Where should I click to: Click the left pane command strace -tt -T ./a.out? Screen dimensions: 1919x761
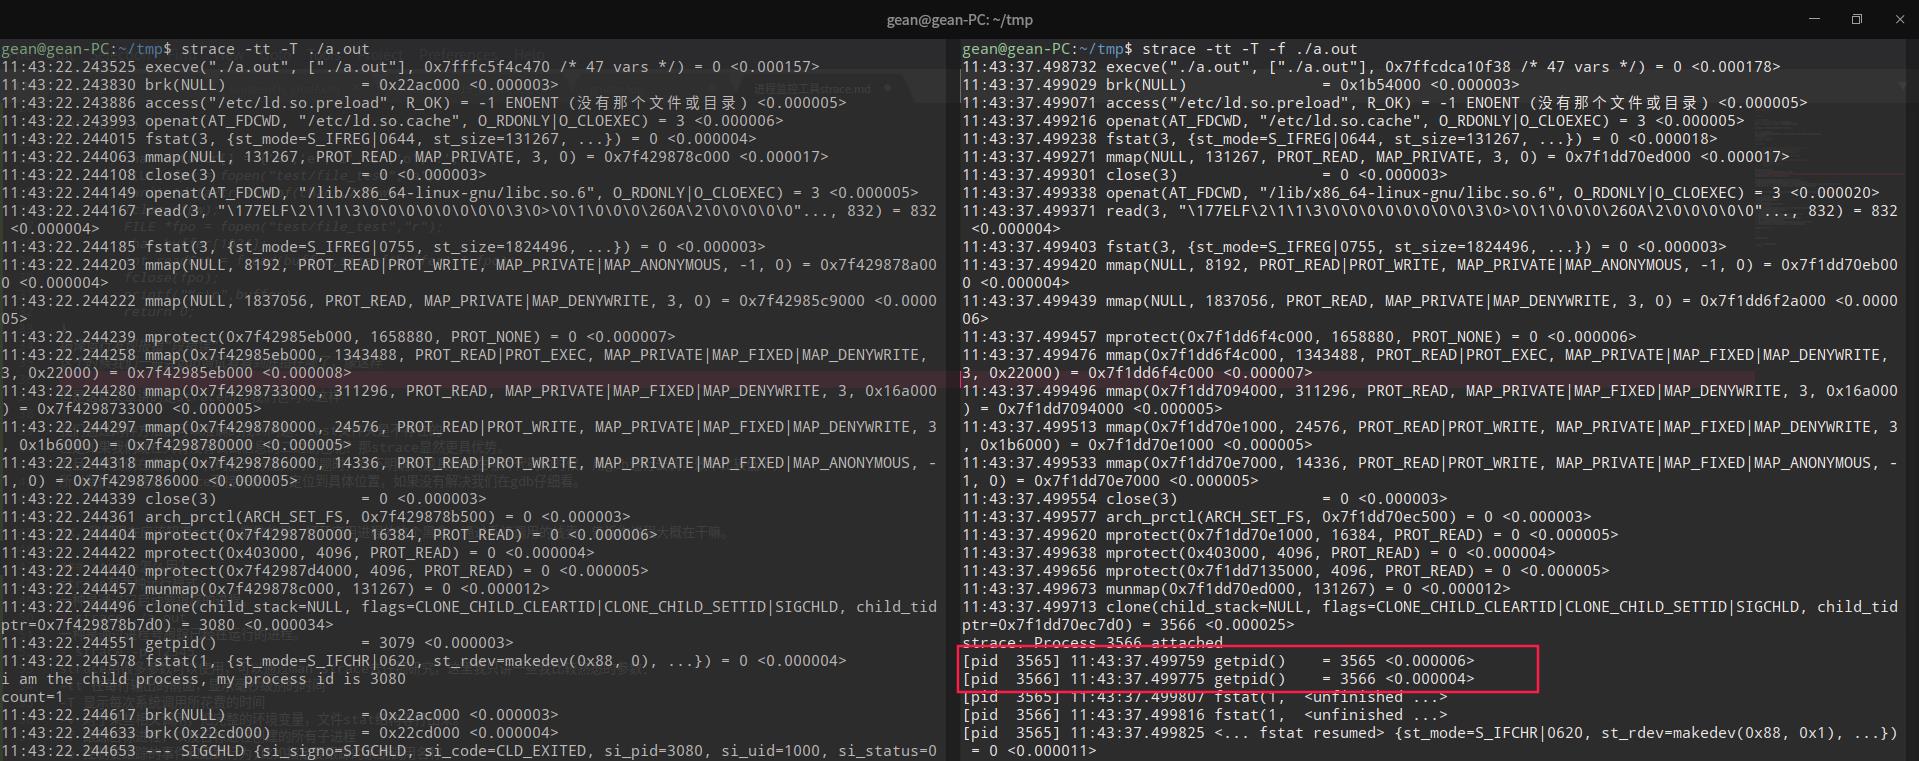[x=275, y=48]
